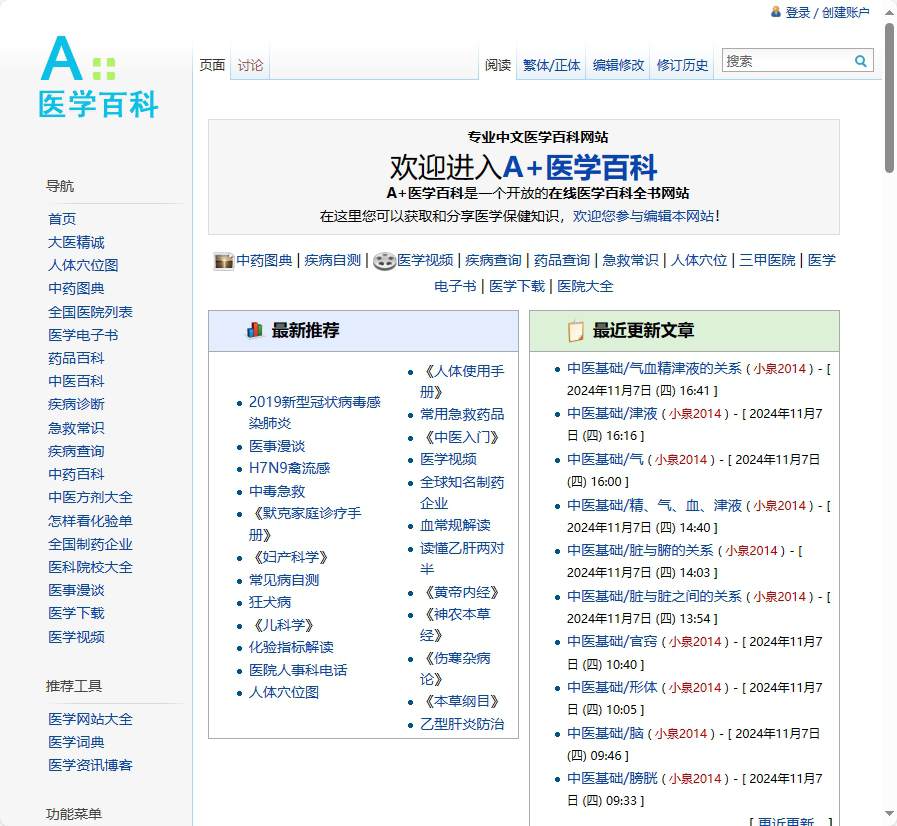The image size is (897, 826).
Task: Switch to the 讨论 tab
Action: [249, 62]
